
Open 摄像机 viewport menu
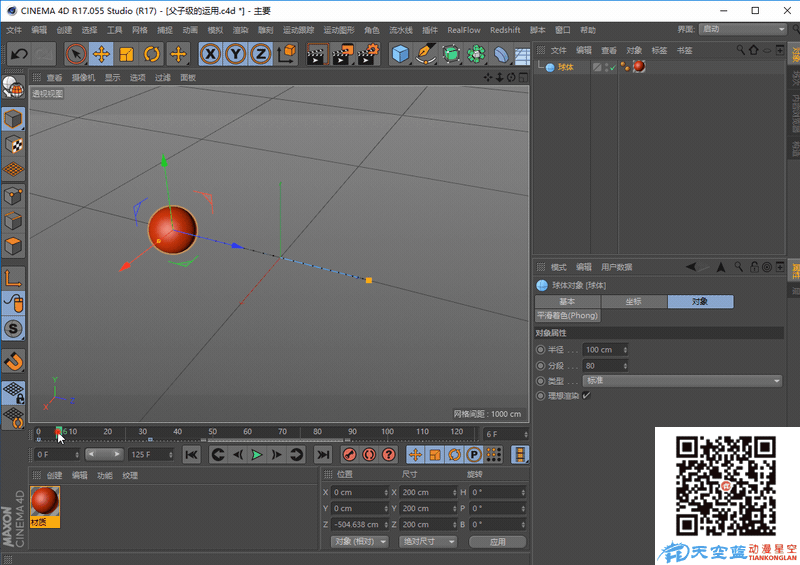coord(83,78)
